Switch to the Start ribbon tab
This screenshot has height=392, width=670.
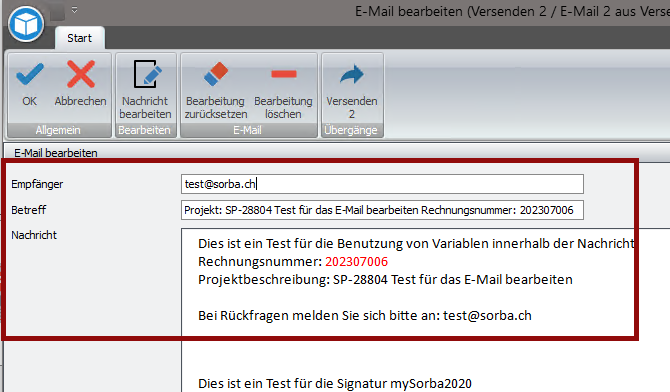click(79, 38)
